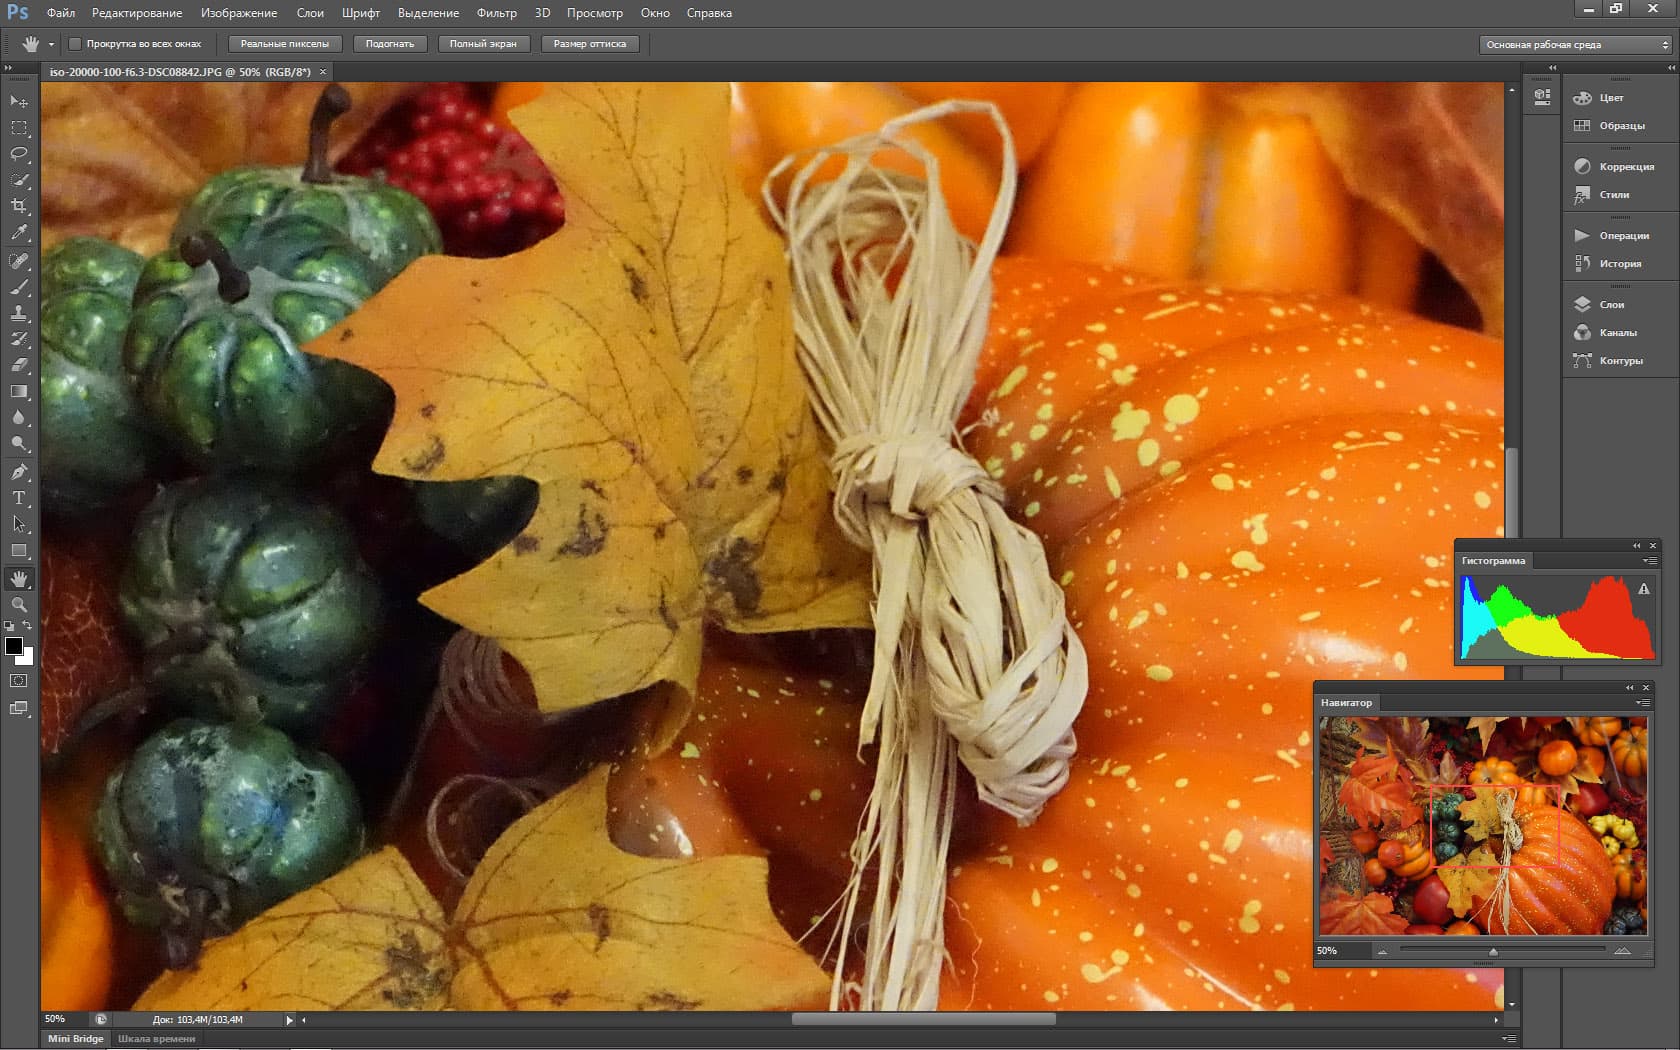Swap foreground and background colors

28,626
